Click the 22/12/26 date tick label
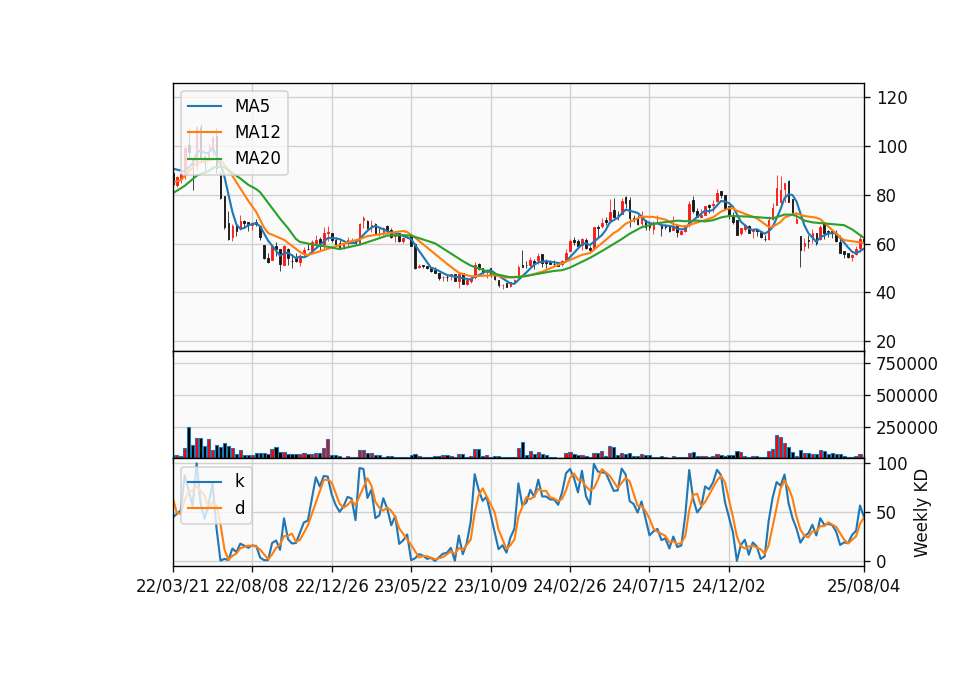 (x=332, y=586)
